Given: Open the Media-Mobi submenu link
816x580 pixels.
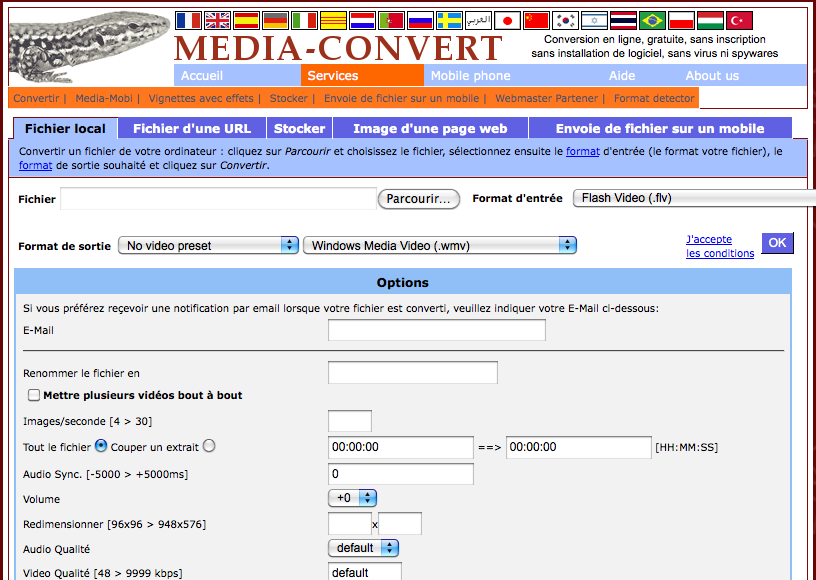Looking at the screenshot, I should [x=104, y=98].
